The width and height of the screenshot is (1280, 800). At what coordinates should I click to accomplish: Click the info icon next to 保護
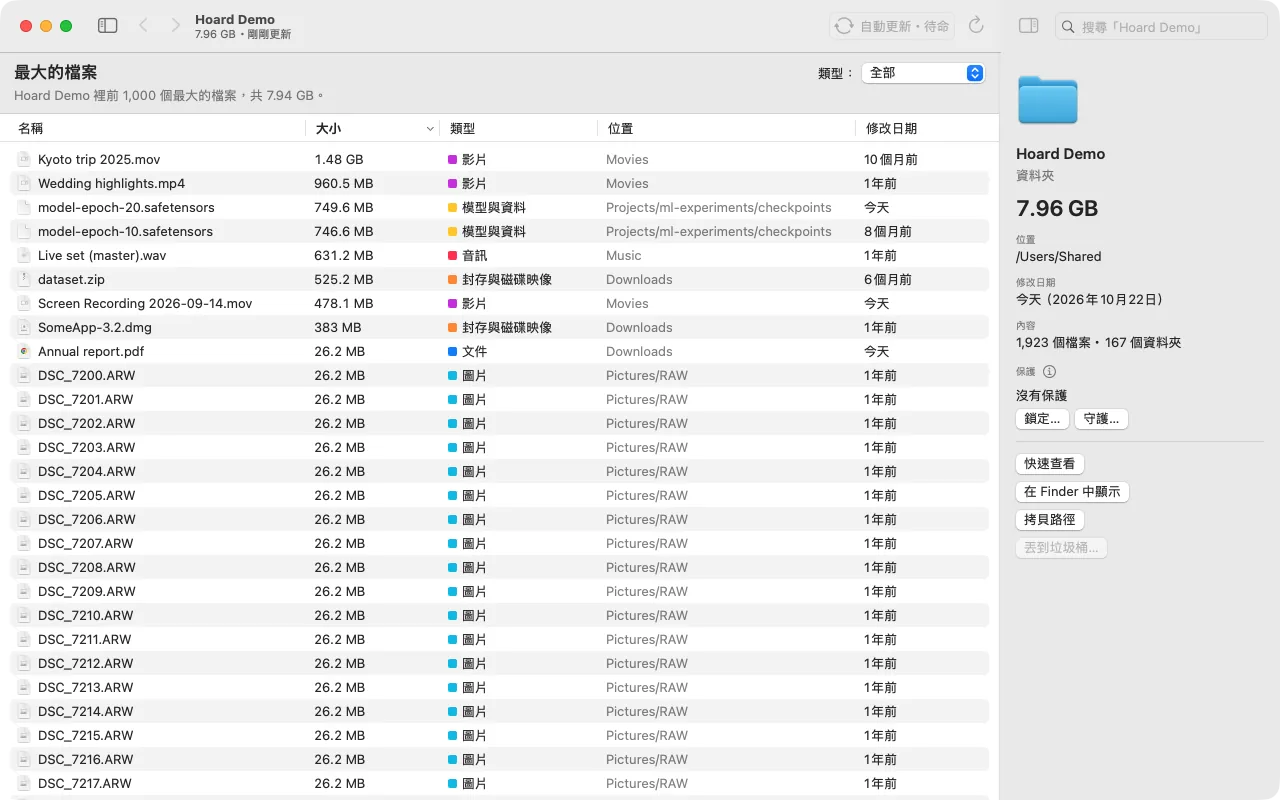[x=1050, y=371]
